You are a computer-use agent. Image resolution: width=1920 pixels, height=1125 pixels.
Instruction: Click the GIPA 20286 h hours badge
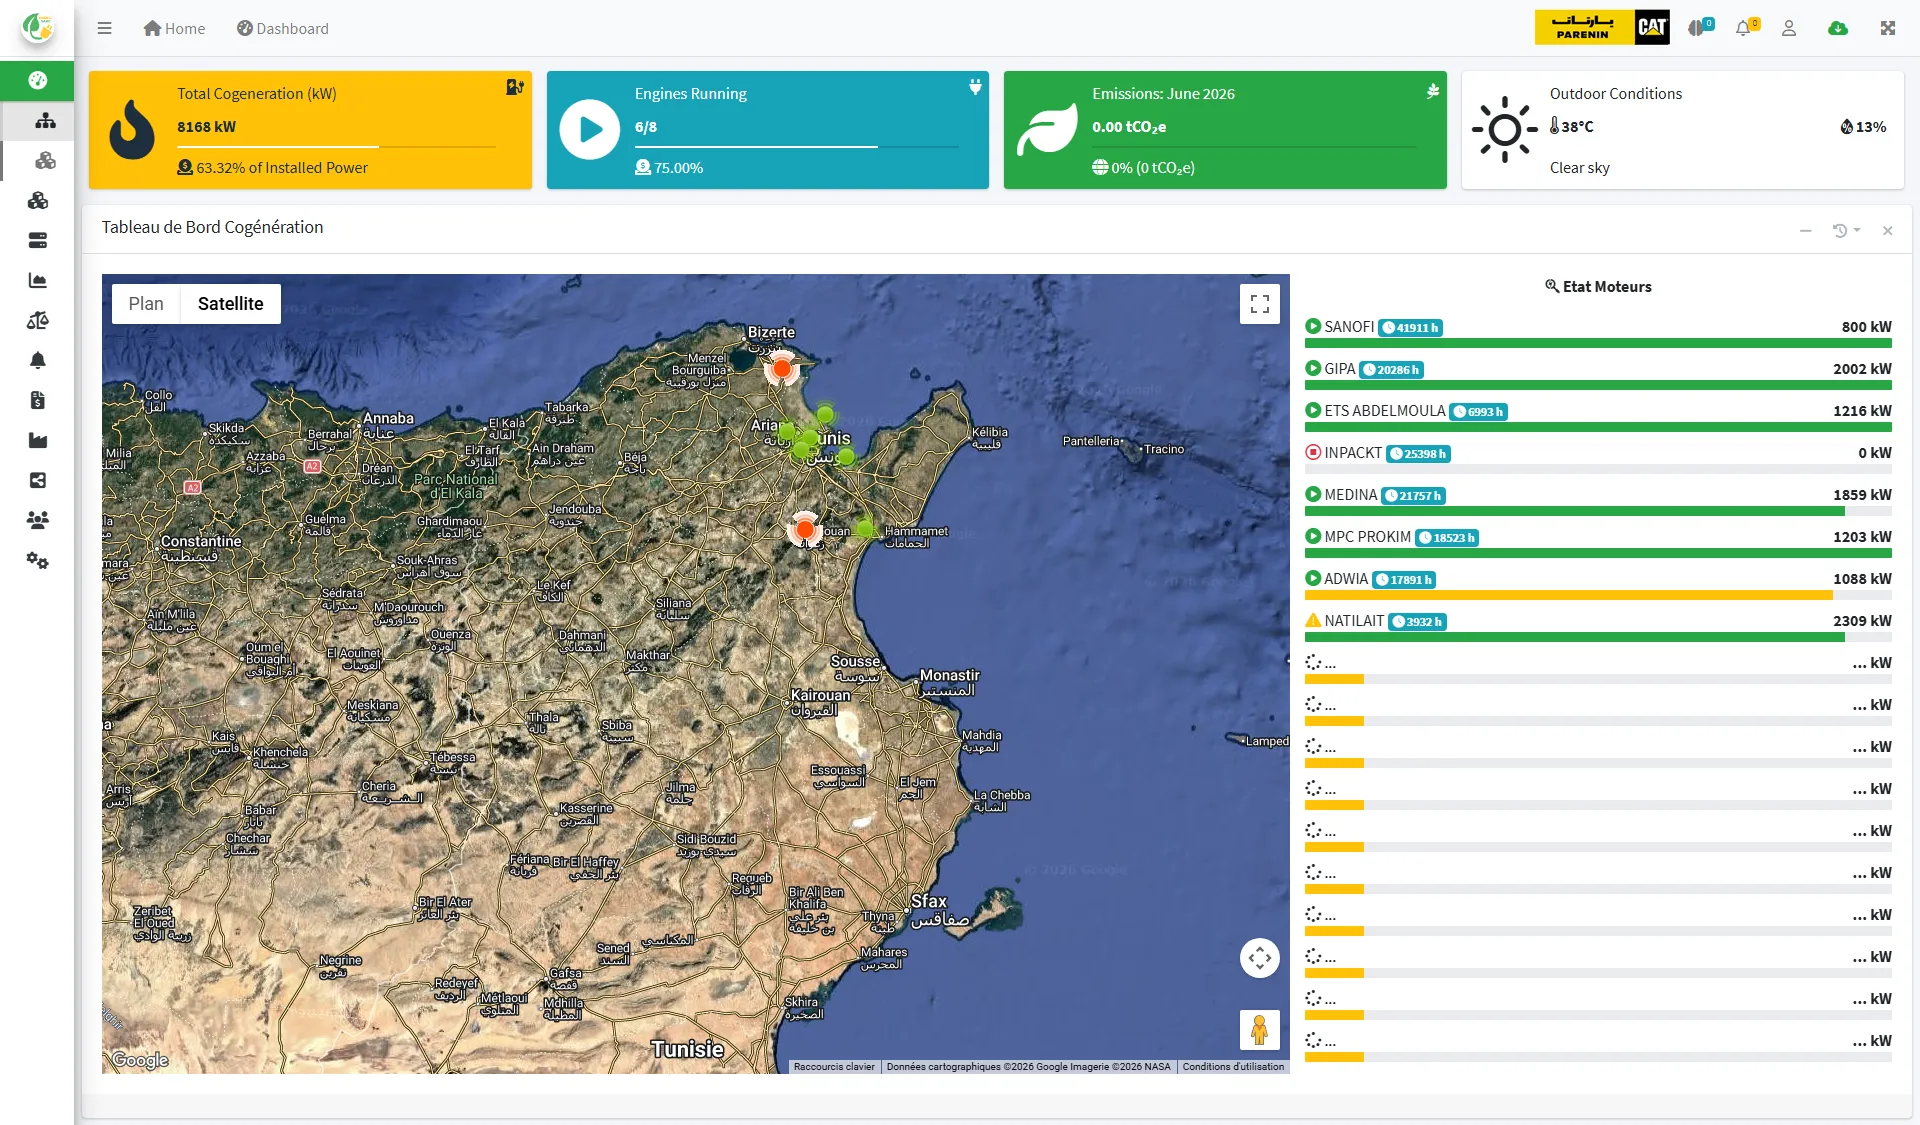point(1392,370)
